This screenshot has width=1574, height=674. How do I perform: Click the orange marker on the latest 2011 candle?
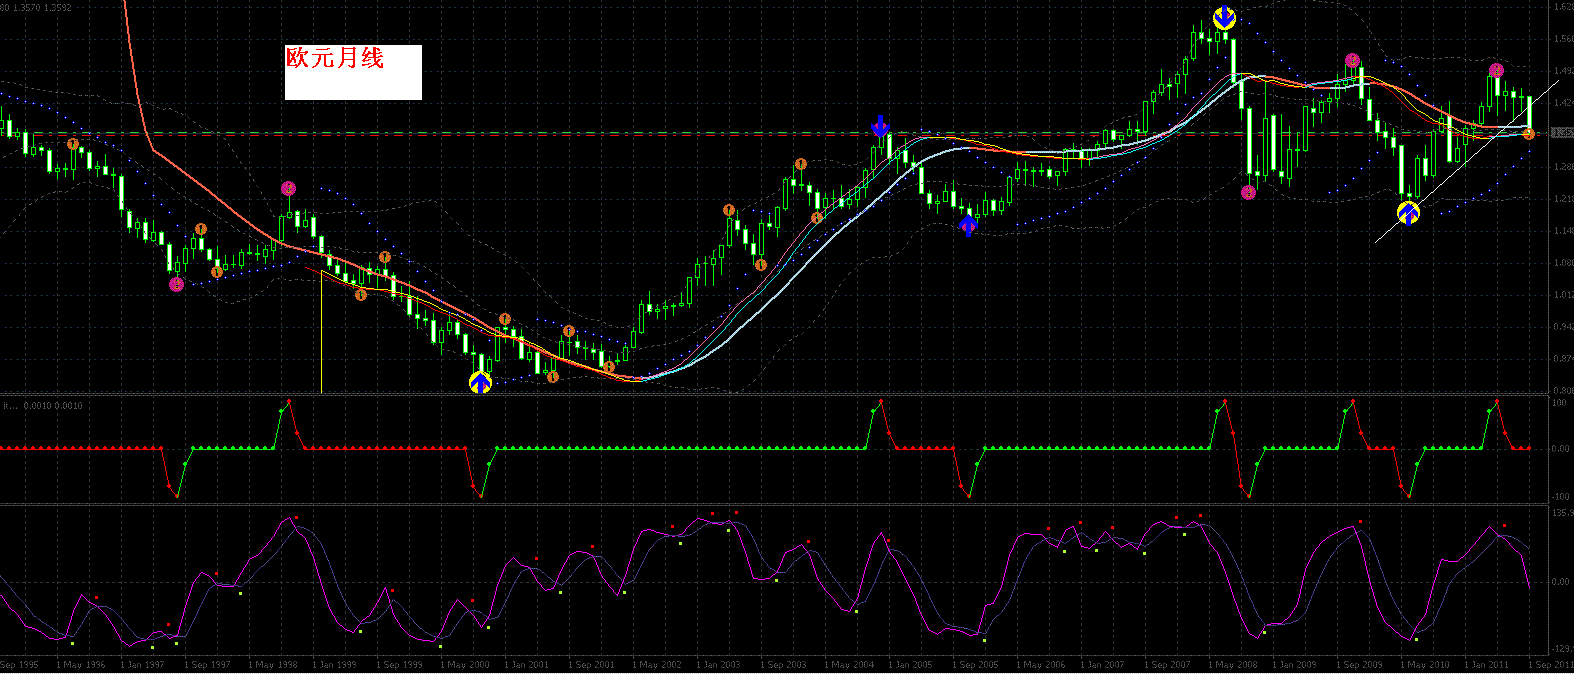(x=1529, y=133)
